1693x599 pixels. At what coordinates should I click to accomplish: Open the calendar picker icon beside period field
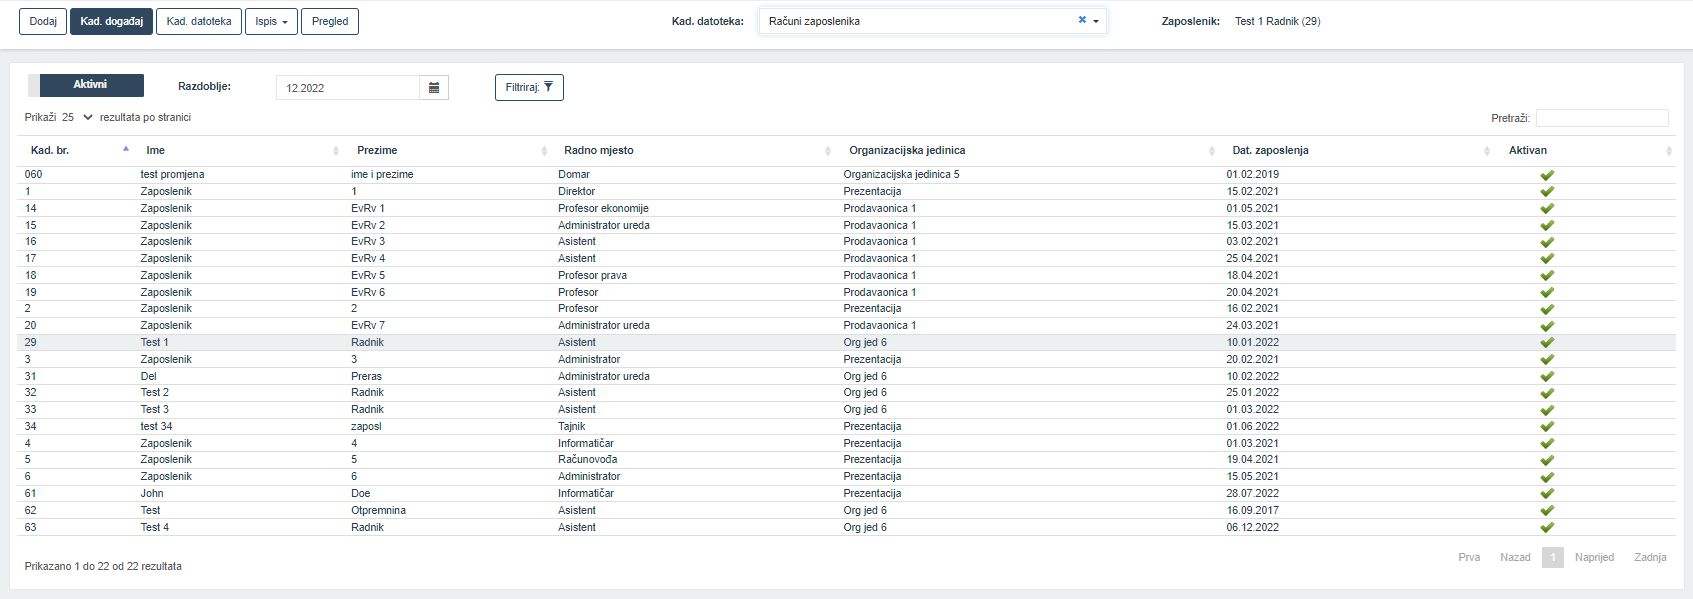point(434,88)
